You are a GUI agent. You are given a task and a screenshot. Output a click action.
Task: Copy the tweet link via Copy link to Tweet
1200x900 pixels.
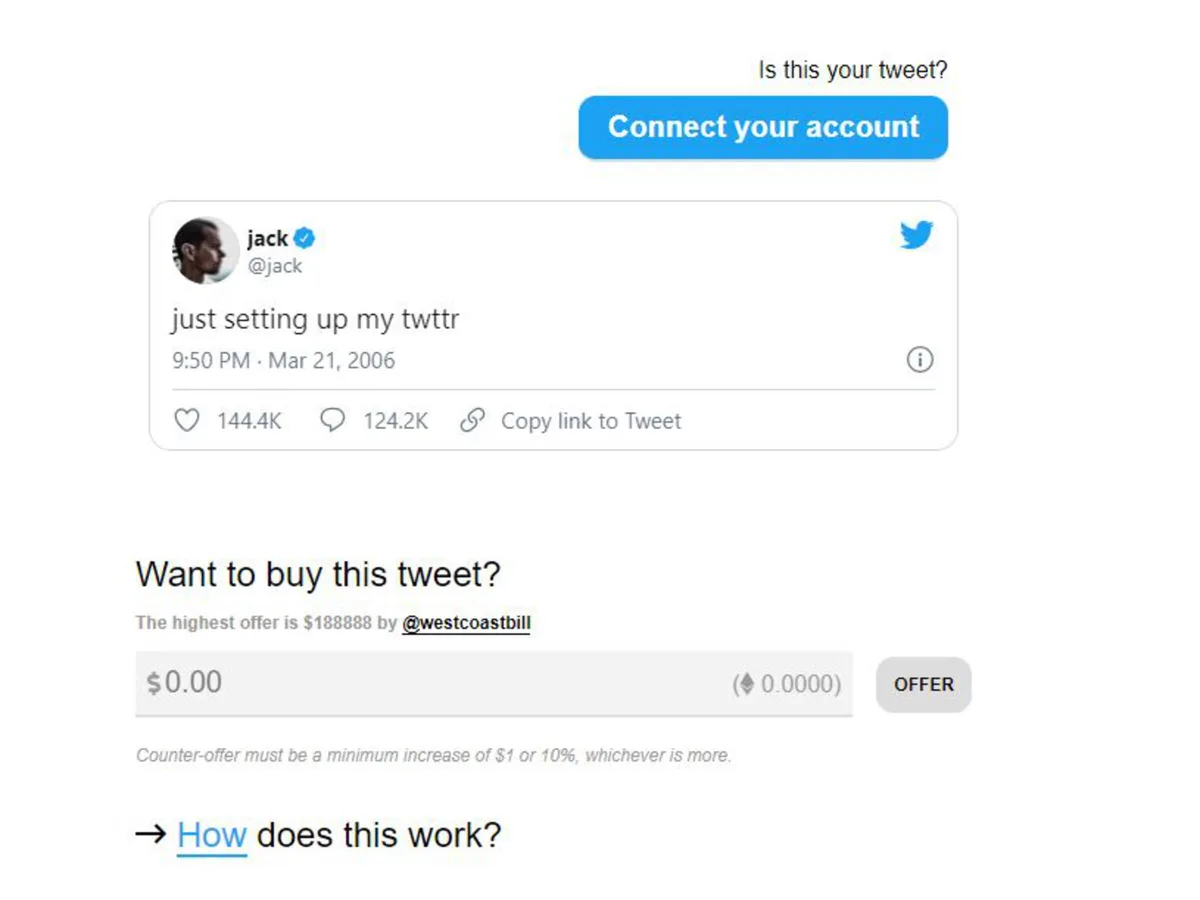[591, 421]
